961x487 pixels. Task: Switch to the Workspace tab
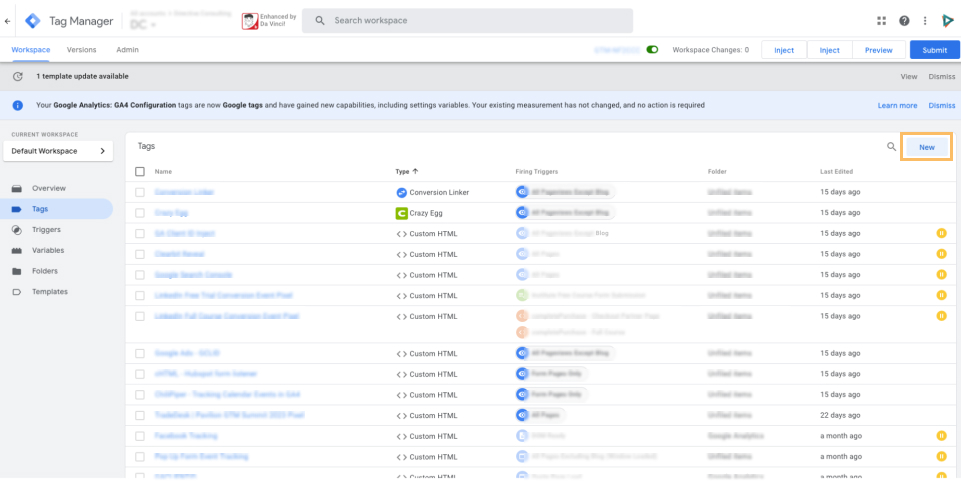click(x=31, y=50)
